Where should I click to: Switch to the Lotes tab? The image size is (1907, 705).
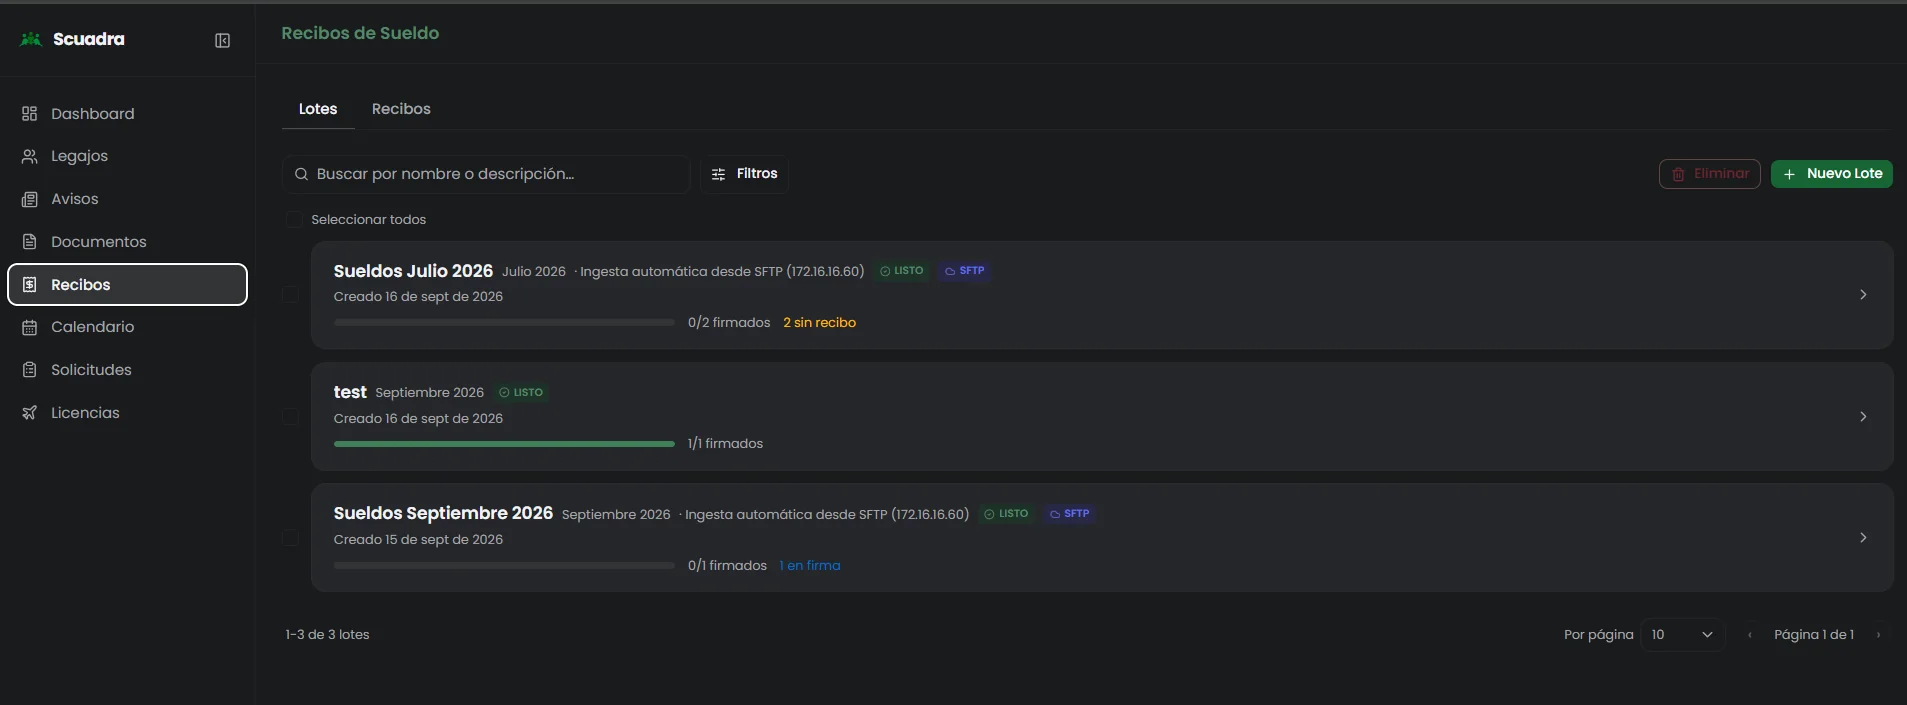click(x=318, y=109)
